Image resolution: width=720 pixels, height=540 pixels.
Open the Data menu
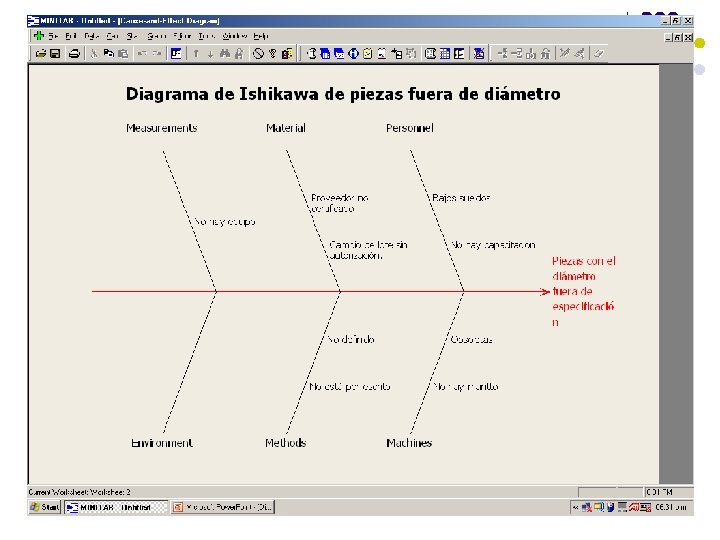pyautogui.click(x=91, y=36)
